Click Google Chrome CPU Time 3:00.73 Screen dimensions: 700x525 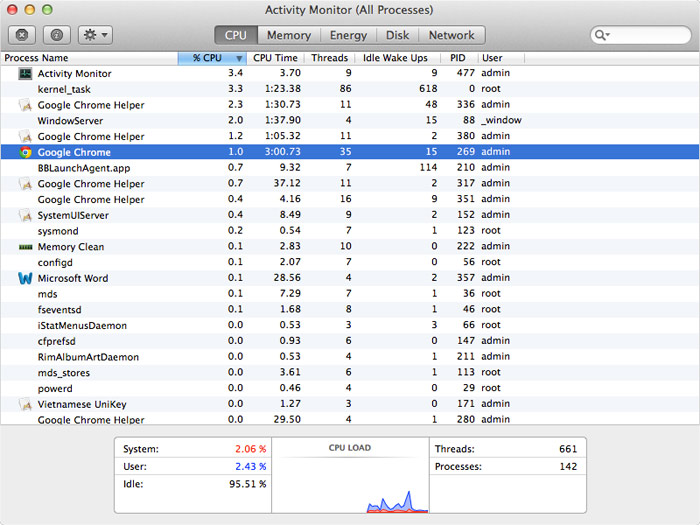tap(283, 152)
